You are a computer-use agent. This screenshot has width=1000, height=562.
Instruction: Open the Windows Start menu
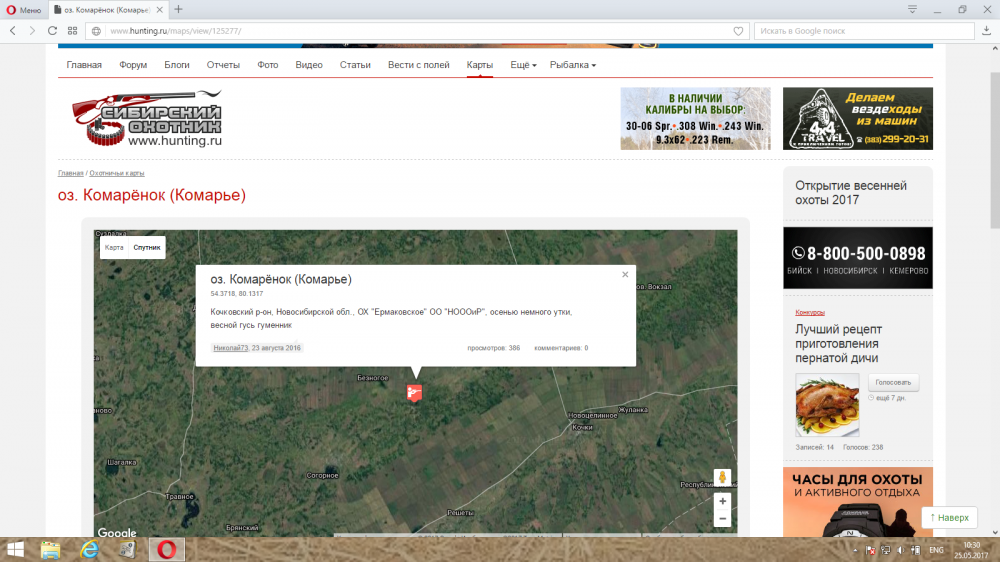coord(15,549)
